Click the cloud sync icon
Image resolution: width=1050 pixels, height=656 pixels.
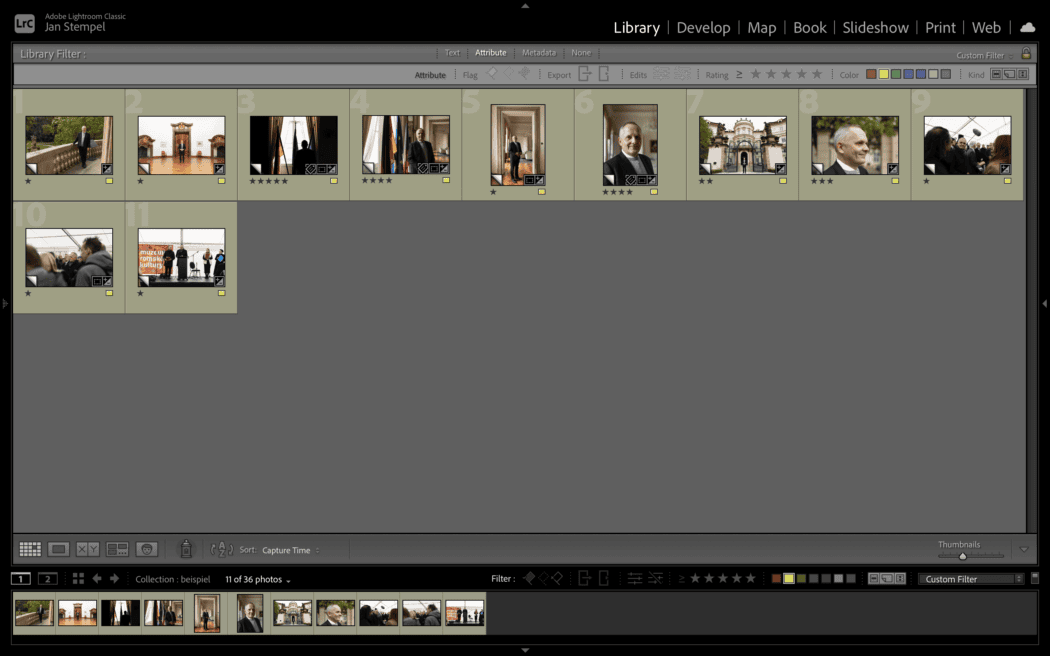click(1027, 27)
